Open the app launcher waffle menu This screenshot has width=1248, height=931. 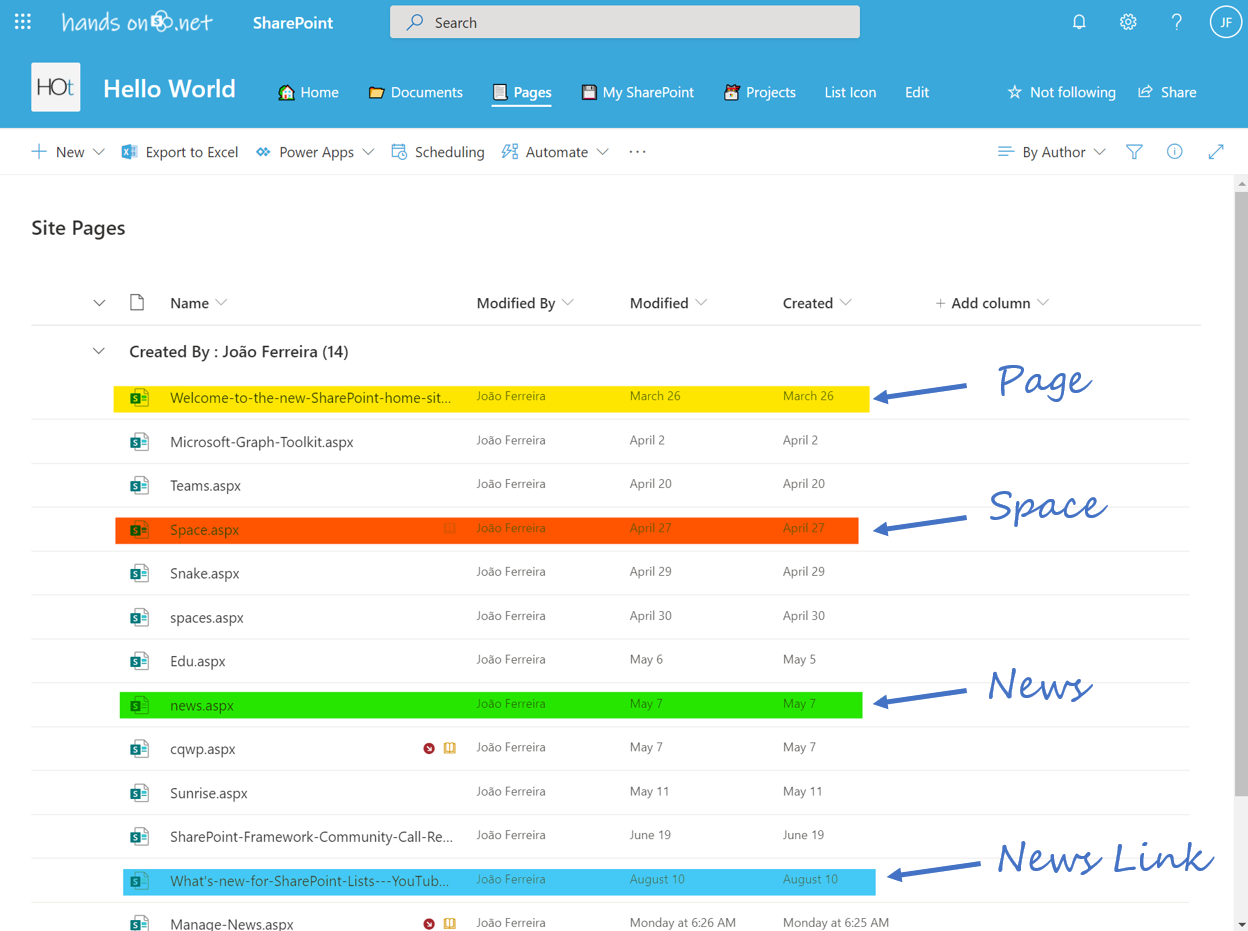[x=22, y=21]
